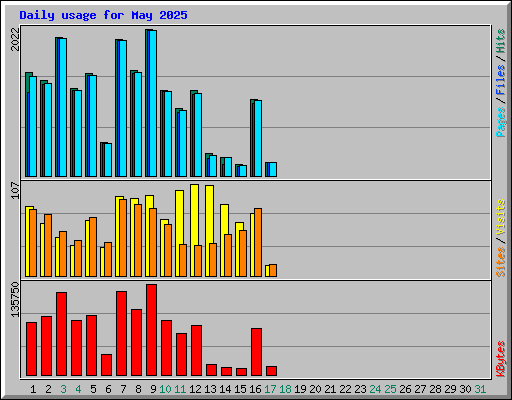Select the cyan Pages bar for day 16
The image size is (512, 400).
tap(258, 138)
